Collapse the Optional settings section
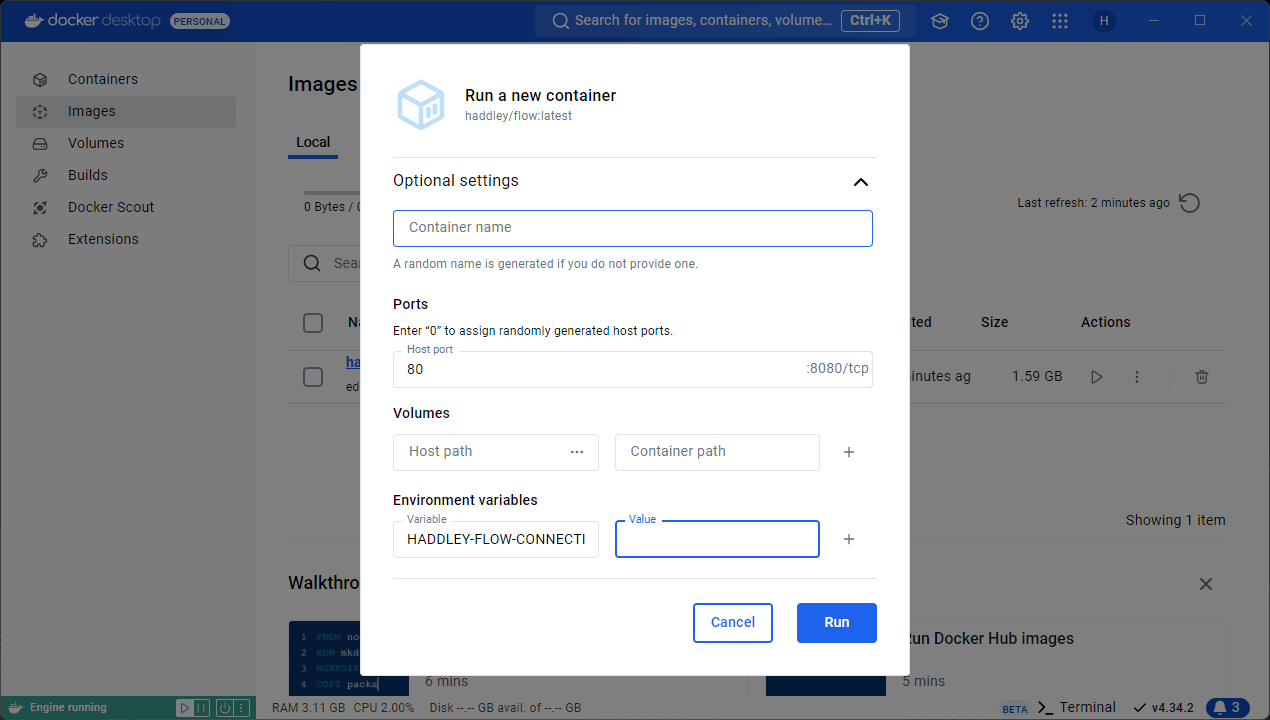The width and height of the screenshot is (1270, 720). [x=860, y=182]
